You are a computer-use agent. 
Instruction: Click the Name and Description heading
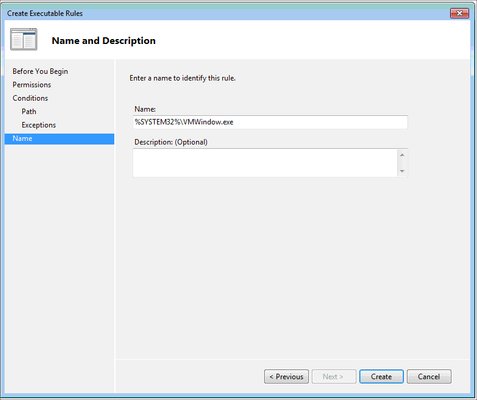104,41
